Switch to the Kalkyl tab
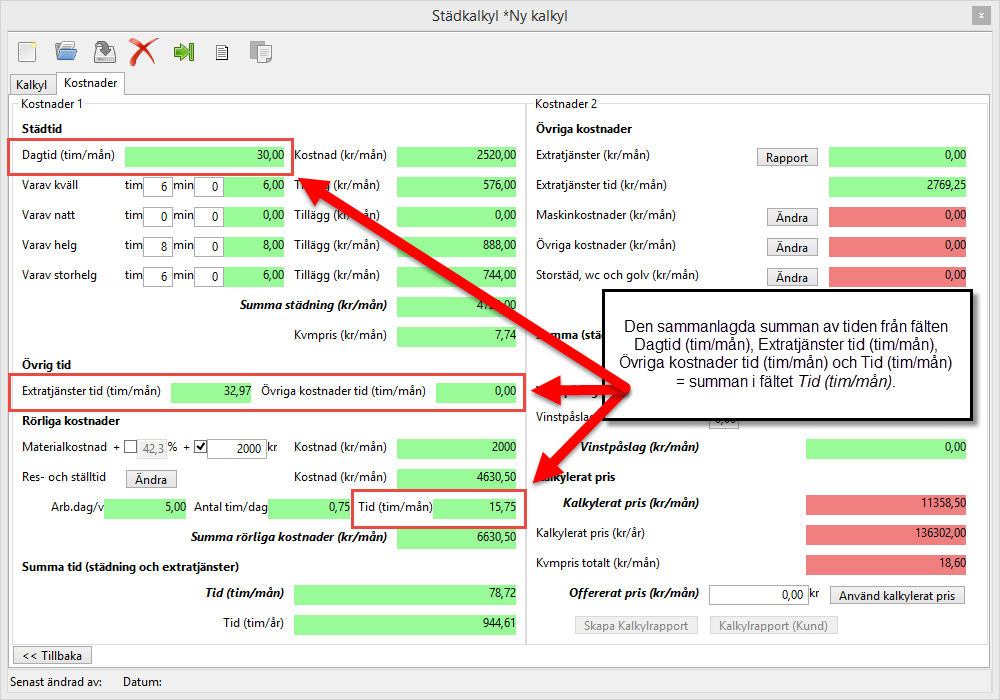The width and height of the screenshot is (1000, 700). tap(32, 85)
